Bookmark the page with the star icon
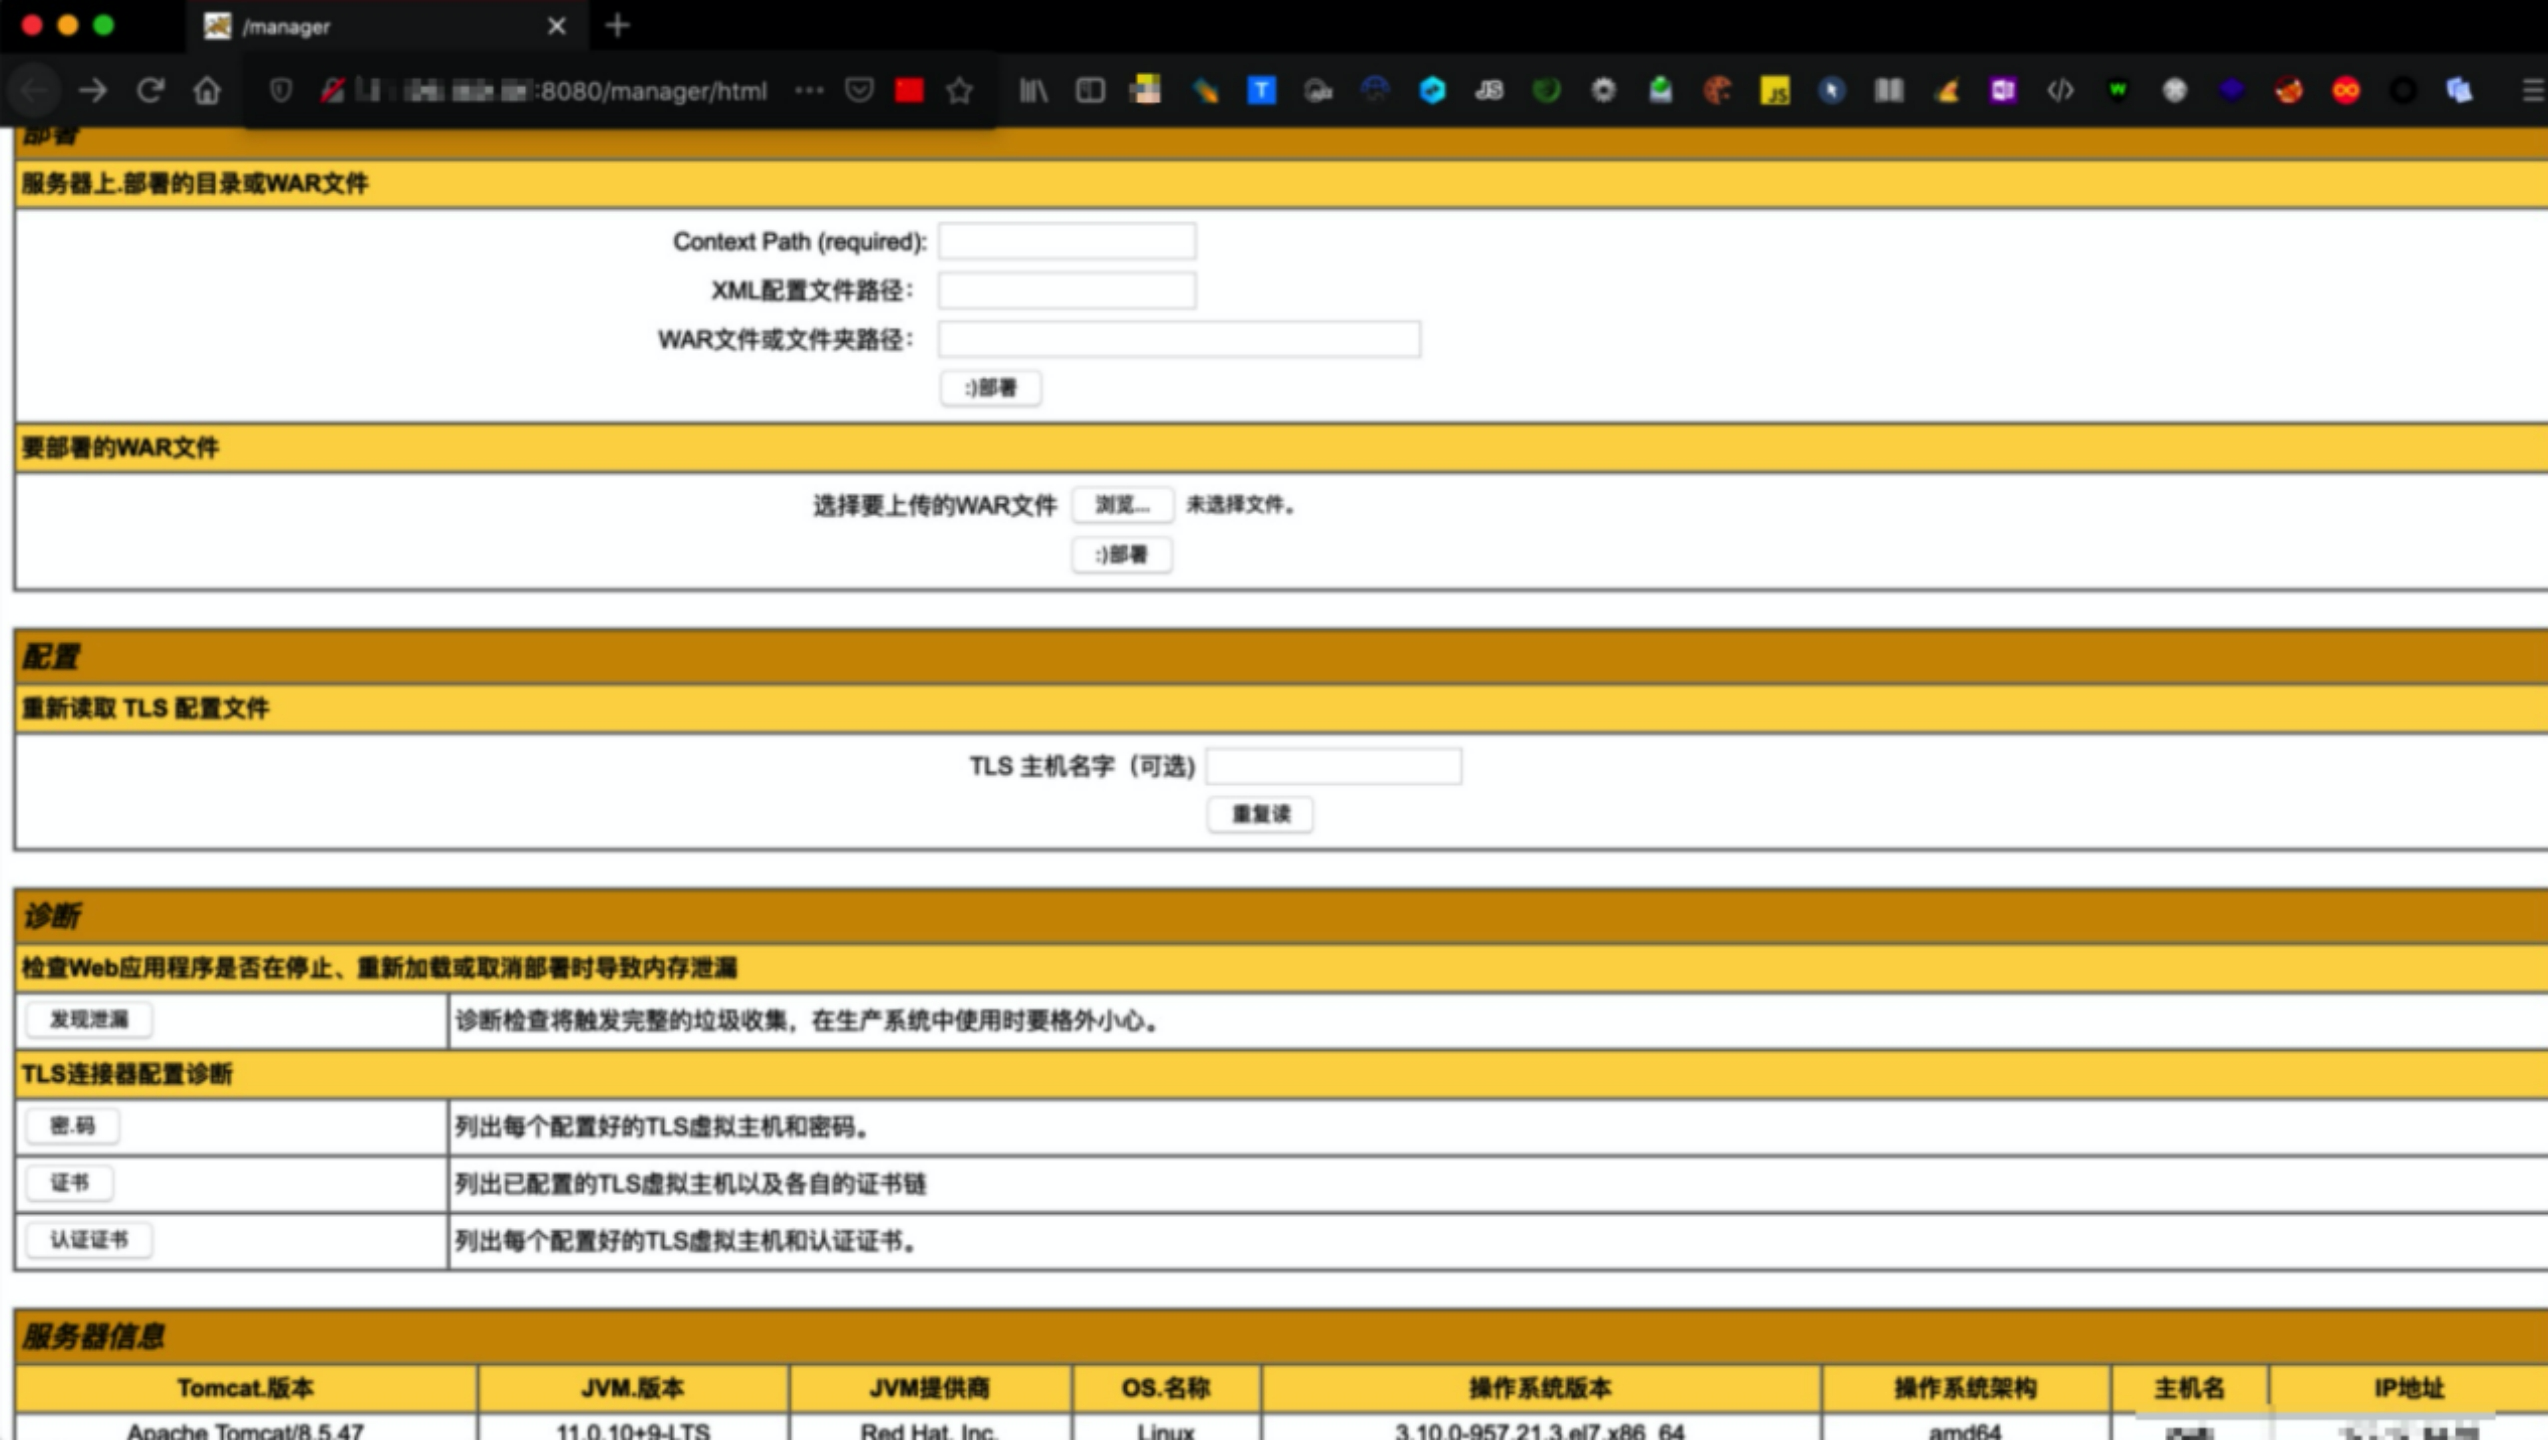2548x1440 pixels. click(x=959, y=91)
